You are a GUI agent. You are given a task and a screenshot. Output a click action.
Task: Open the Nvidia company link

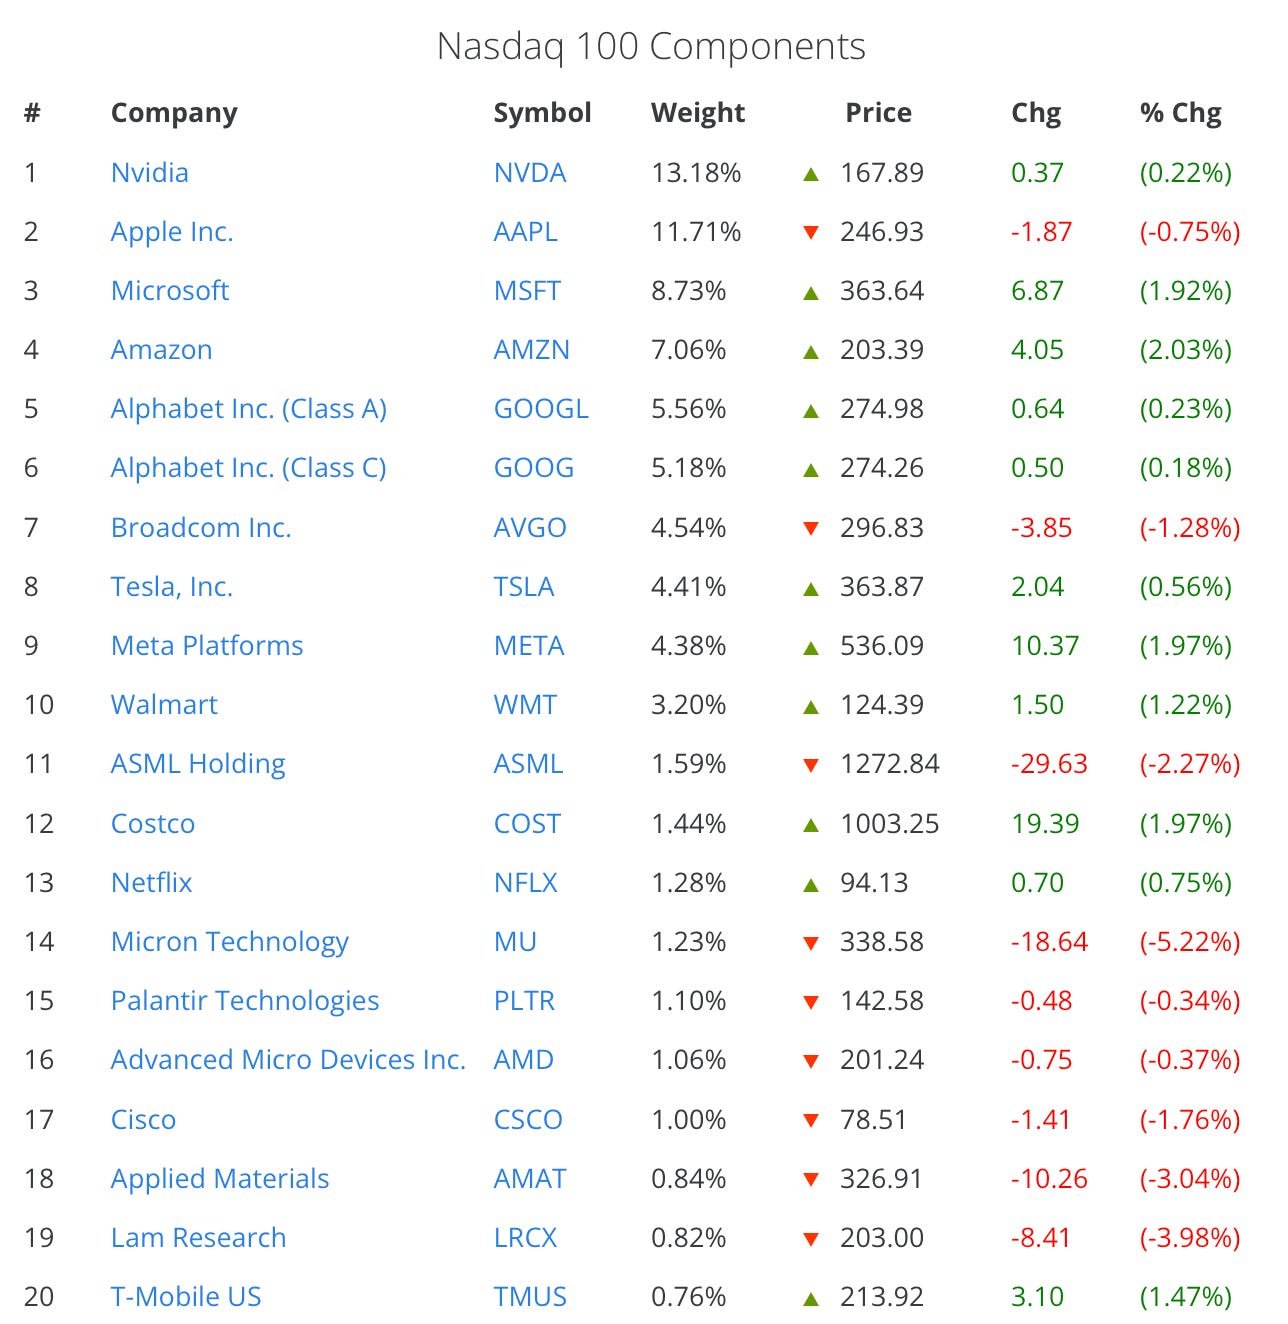149,173
